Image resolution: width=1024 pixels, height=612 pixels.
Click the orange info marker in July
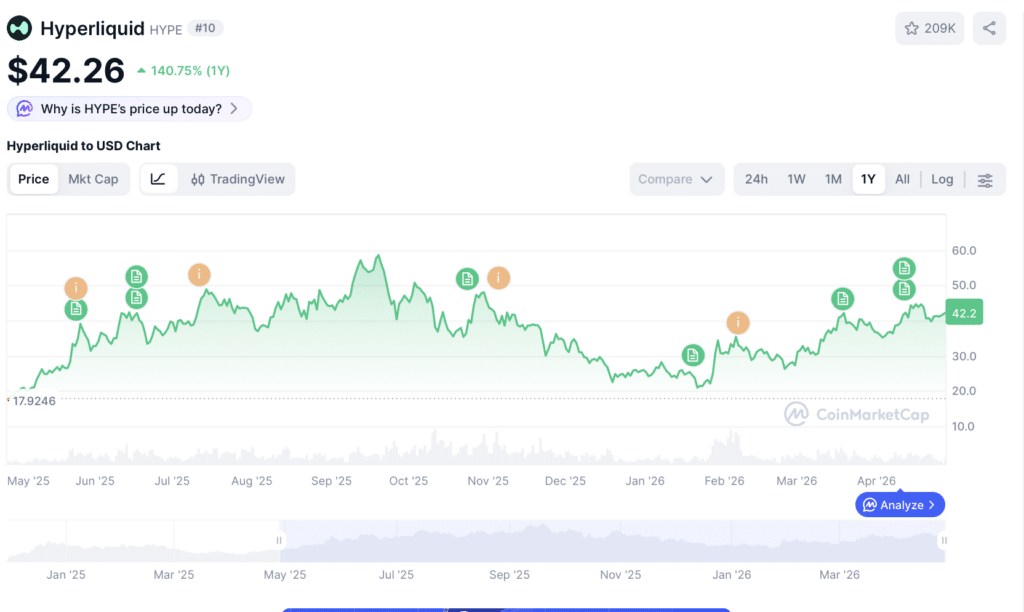(200, 274)
